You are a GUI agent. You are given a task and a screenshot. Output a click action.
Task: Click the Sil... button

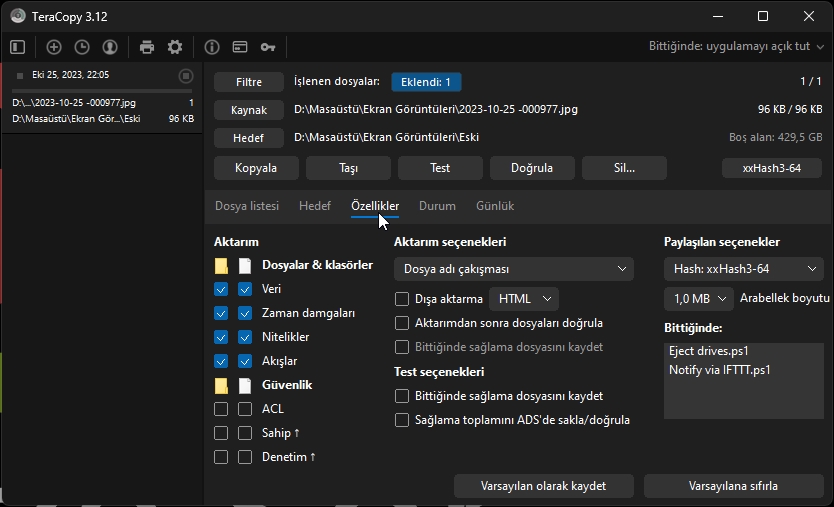624,168
